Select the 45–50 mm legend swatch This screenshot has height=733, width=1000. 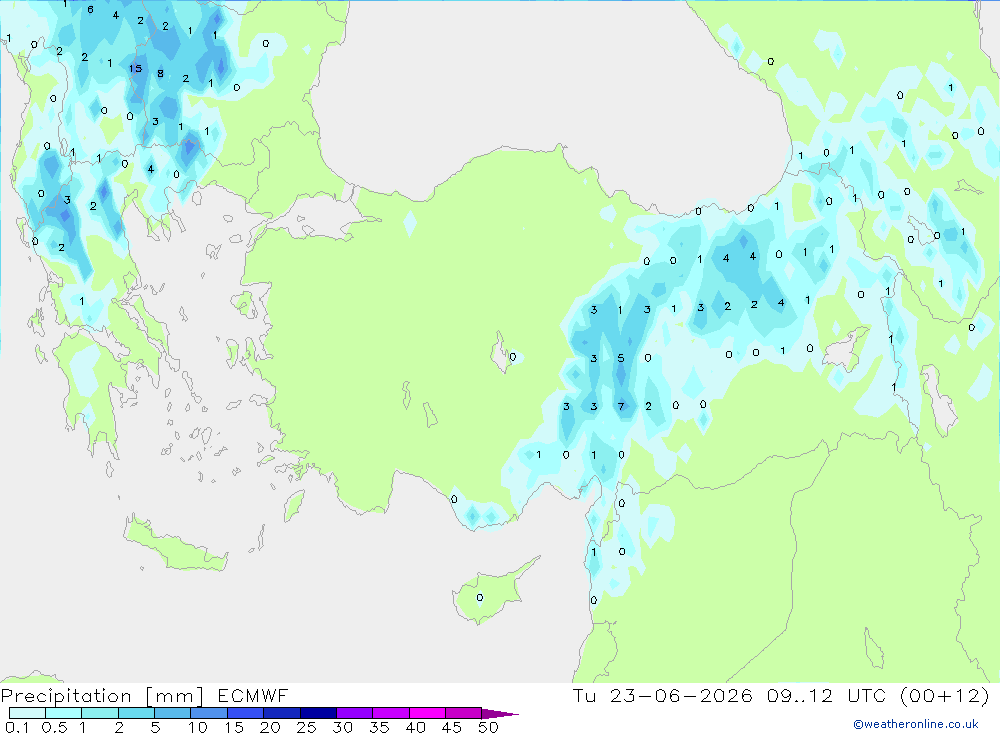coord(464,713)
